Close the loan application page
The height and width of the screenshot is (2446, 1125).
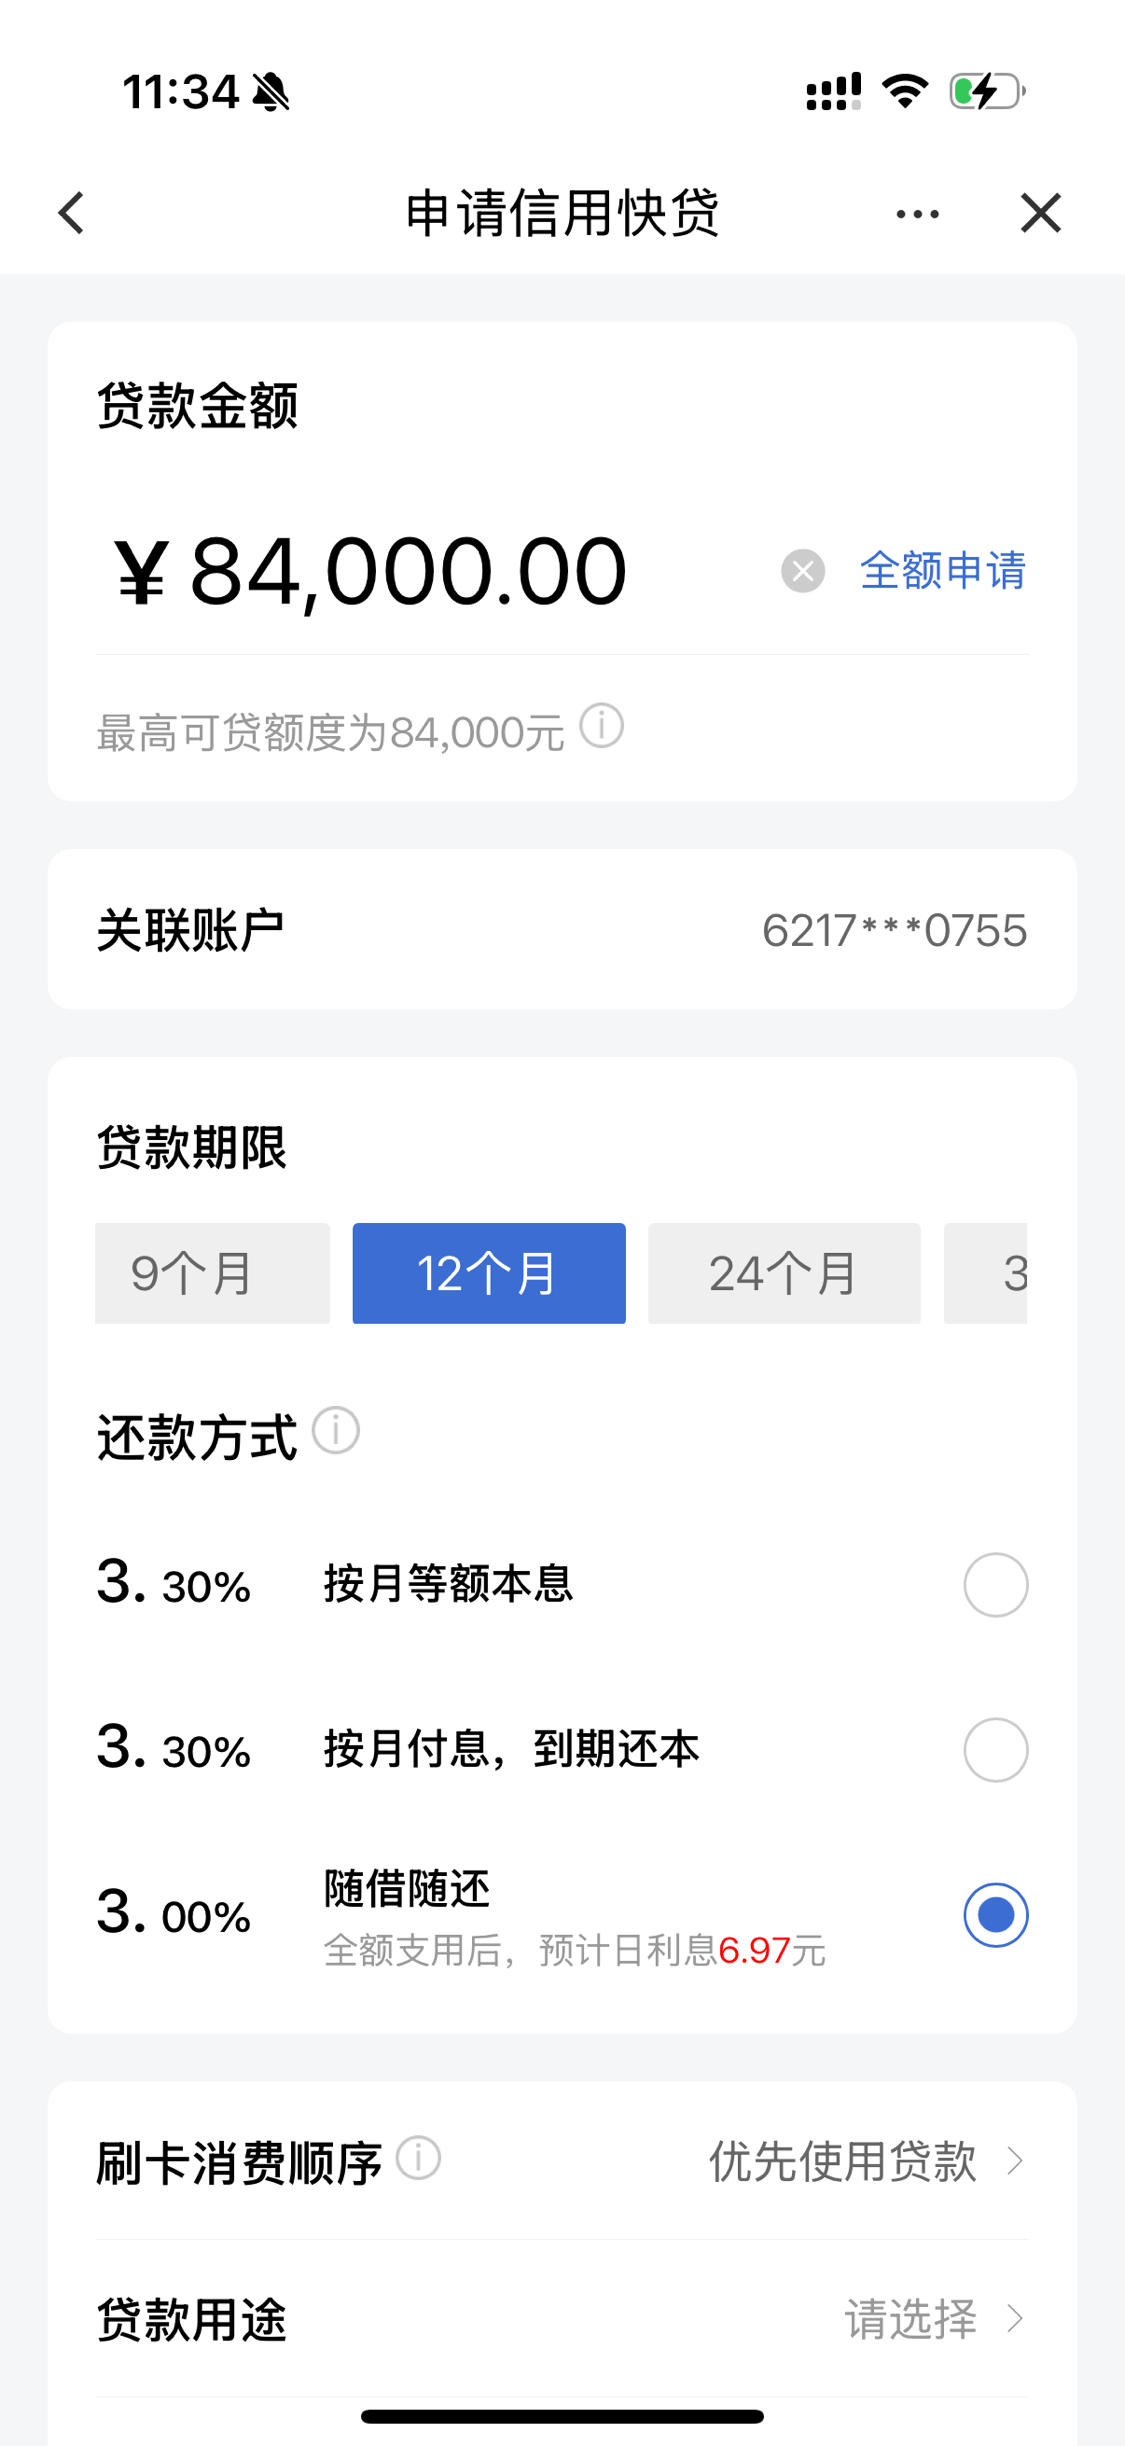pyautogui.click(x=1041, y=213)
